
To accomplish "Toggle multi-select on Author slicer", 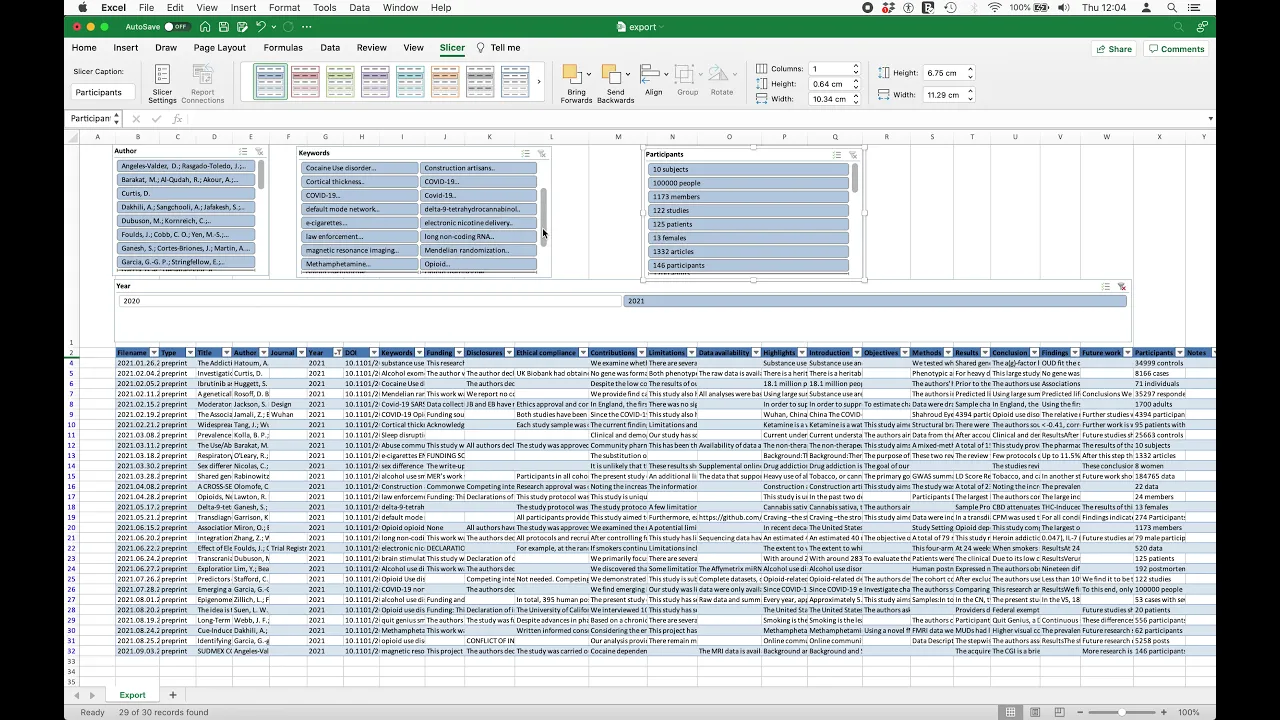I will tap(243, 152).
